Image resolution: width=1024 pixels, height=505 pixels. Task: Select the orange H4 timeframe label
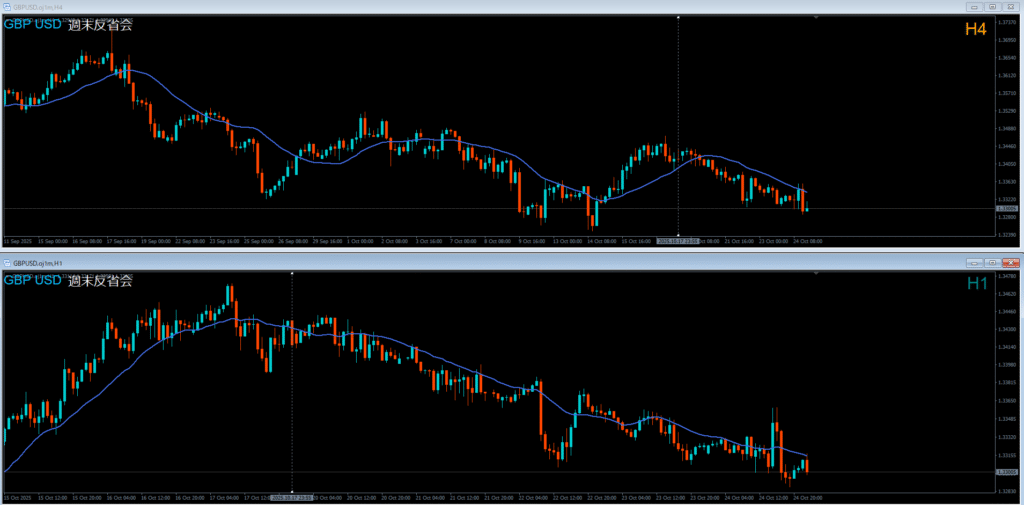tap(975, 30)
